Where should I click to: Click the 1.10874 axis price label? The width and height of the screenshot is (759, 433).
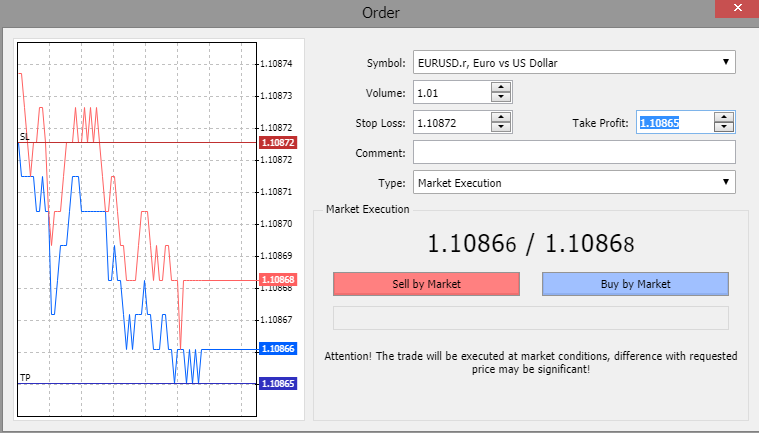(276, 63)
